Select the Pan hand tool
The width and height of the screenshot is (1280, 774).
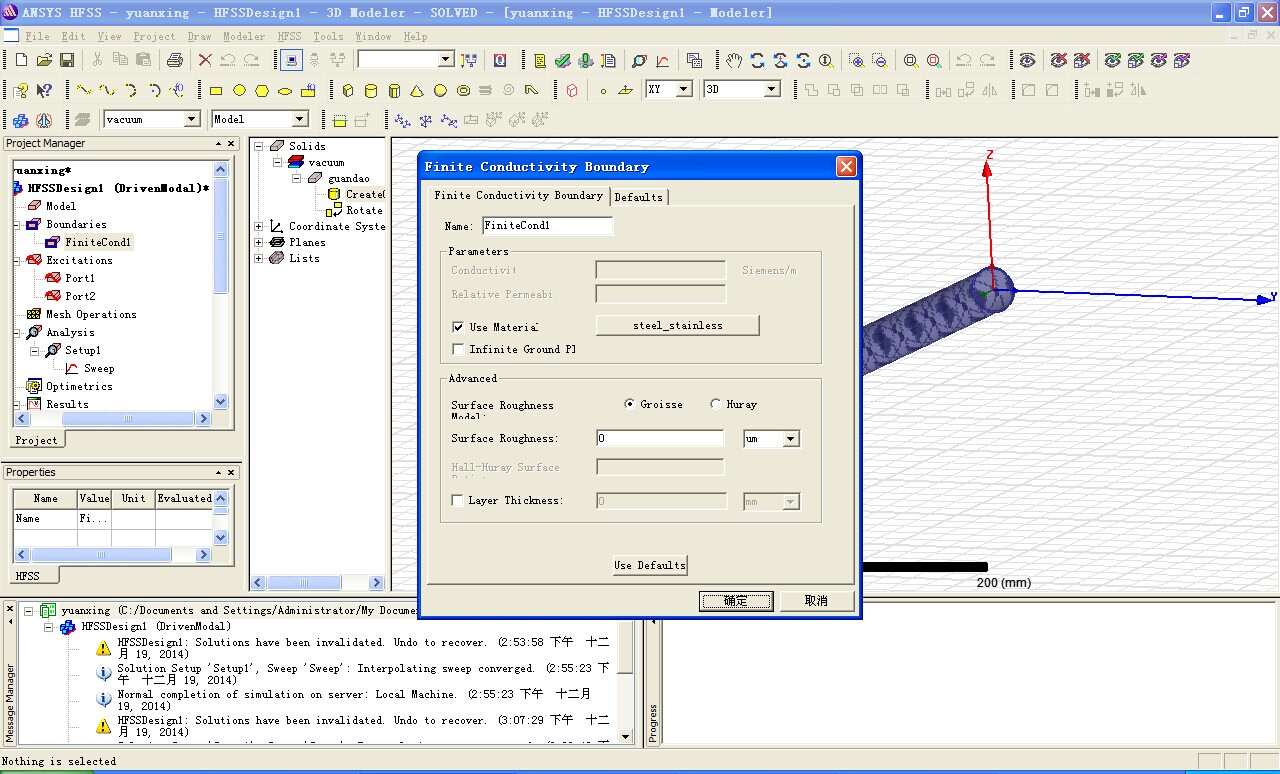[734, 60]
